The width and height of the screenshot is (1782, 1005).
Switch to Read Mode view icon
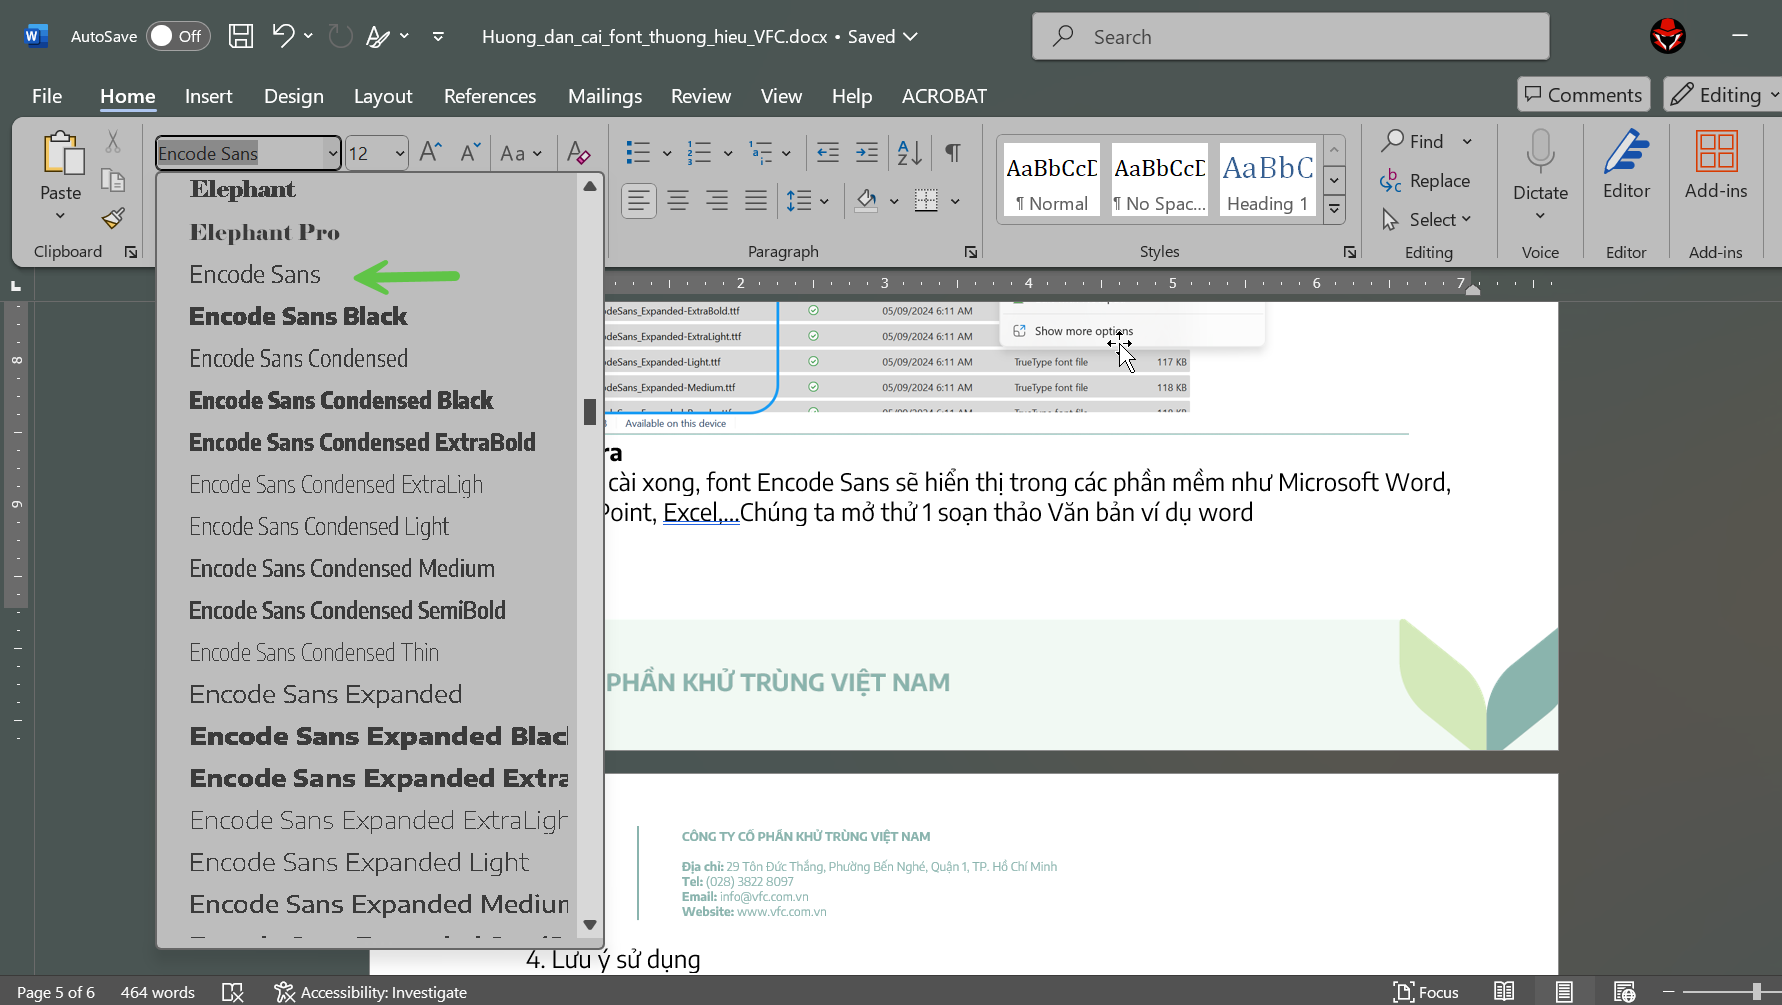(x=1504, y=992)
